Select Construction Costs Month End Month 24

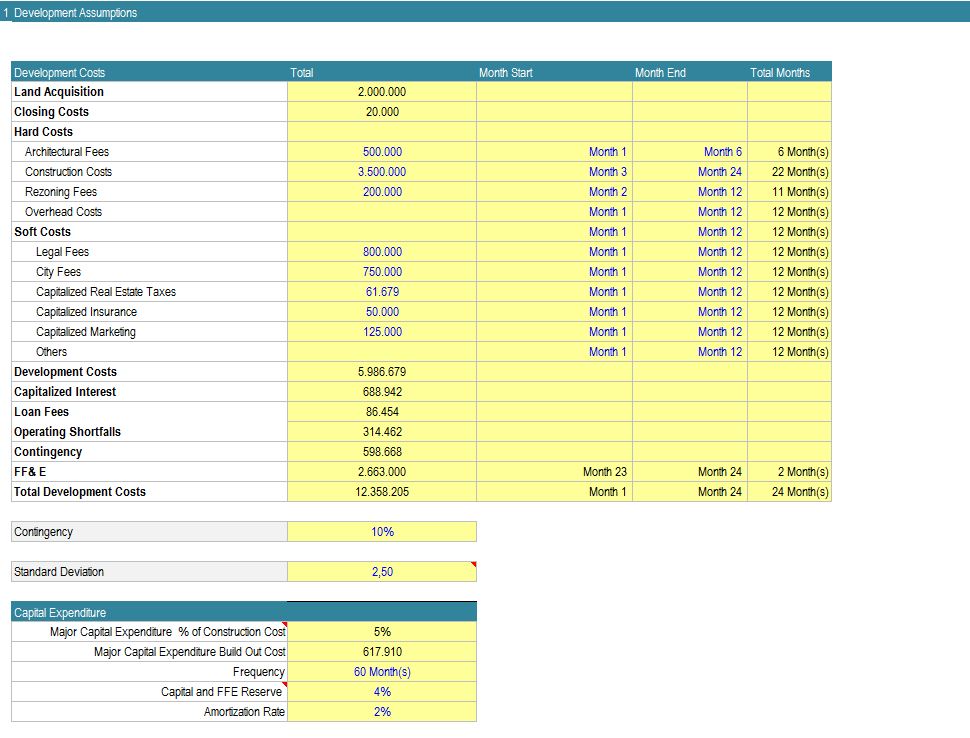(x=690, y=171)
